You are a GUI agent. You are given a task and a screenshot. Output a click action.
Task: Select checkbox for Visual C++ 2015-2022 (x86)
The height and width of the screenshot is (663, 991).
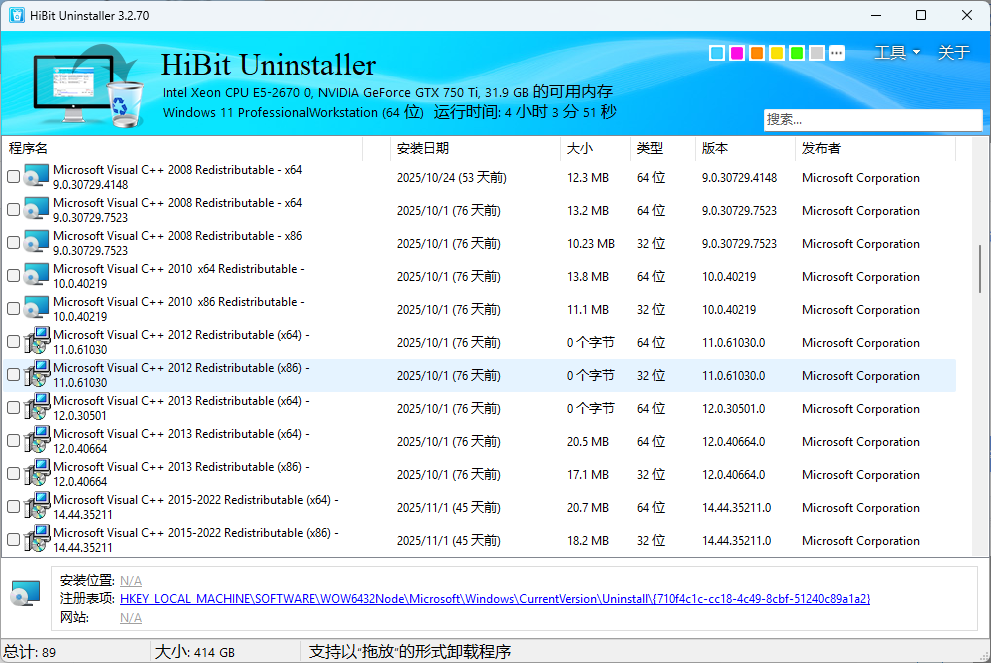[x=13, y=540]
